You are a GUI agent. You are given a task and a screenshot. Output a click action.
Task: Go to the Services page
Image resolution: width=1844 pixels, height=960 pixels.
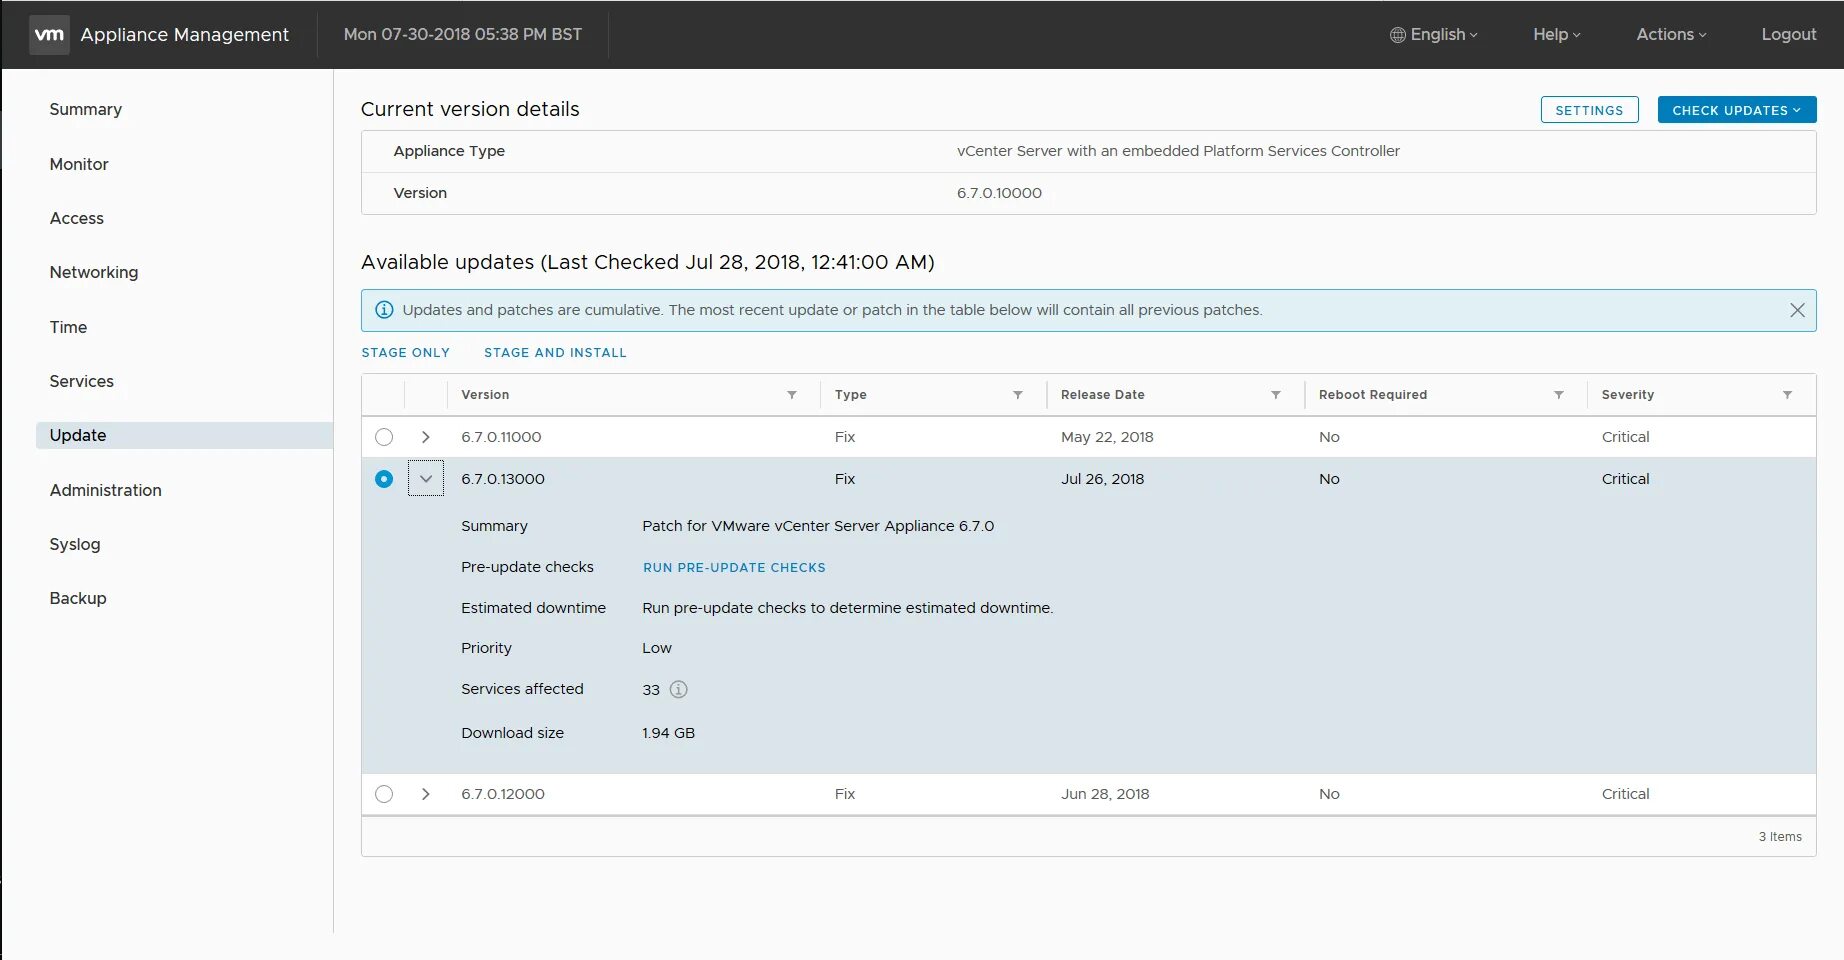coord(82,381)
